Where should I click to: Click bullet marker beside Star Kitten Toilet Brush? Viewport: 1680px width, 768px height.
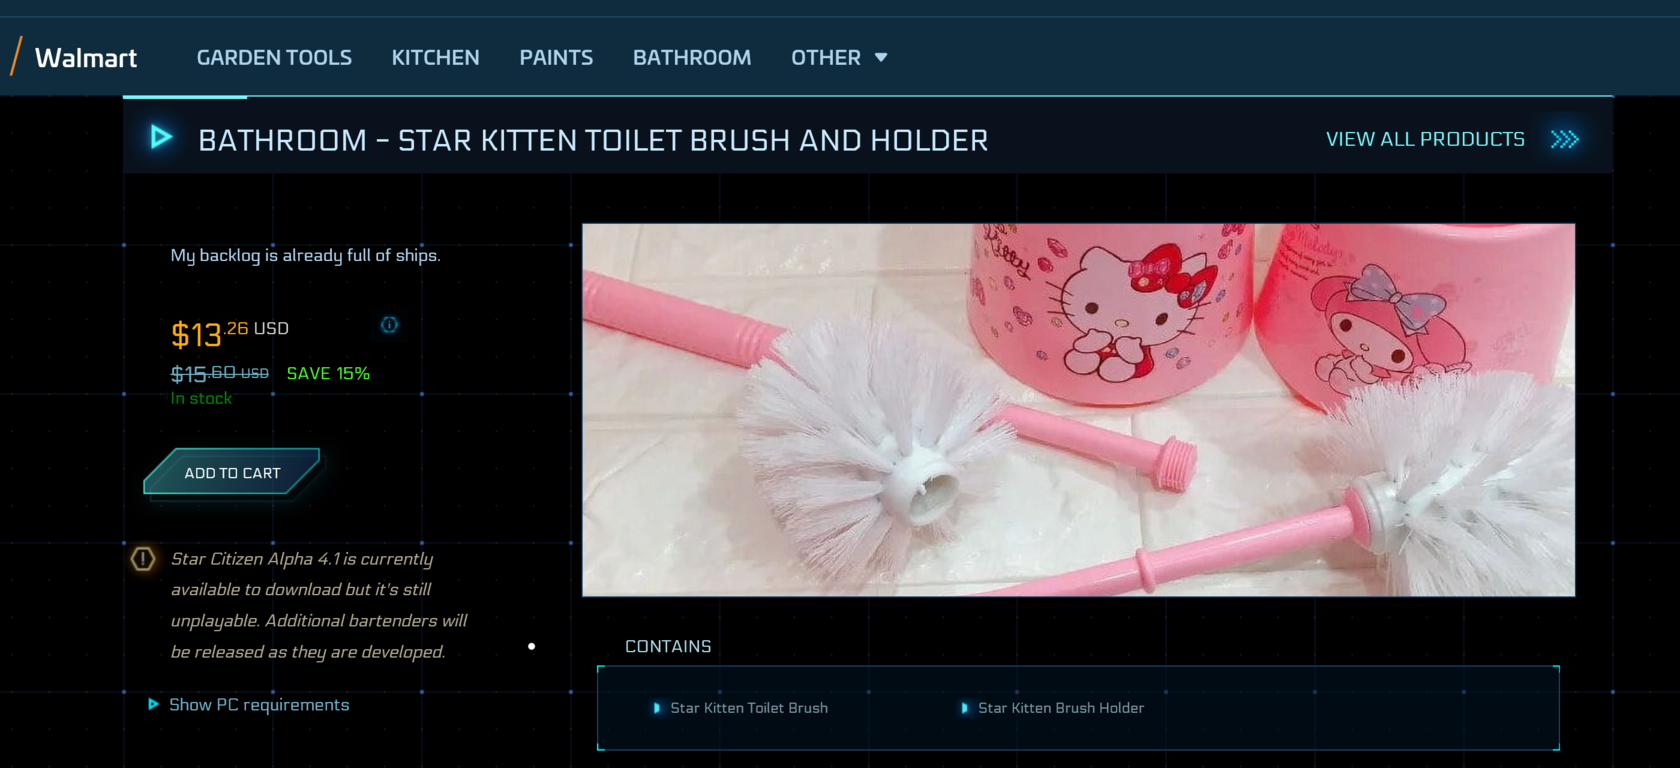point(656,708)
